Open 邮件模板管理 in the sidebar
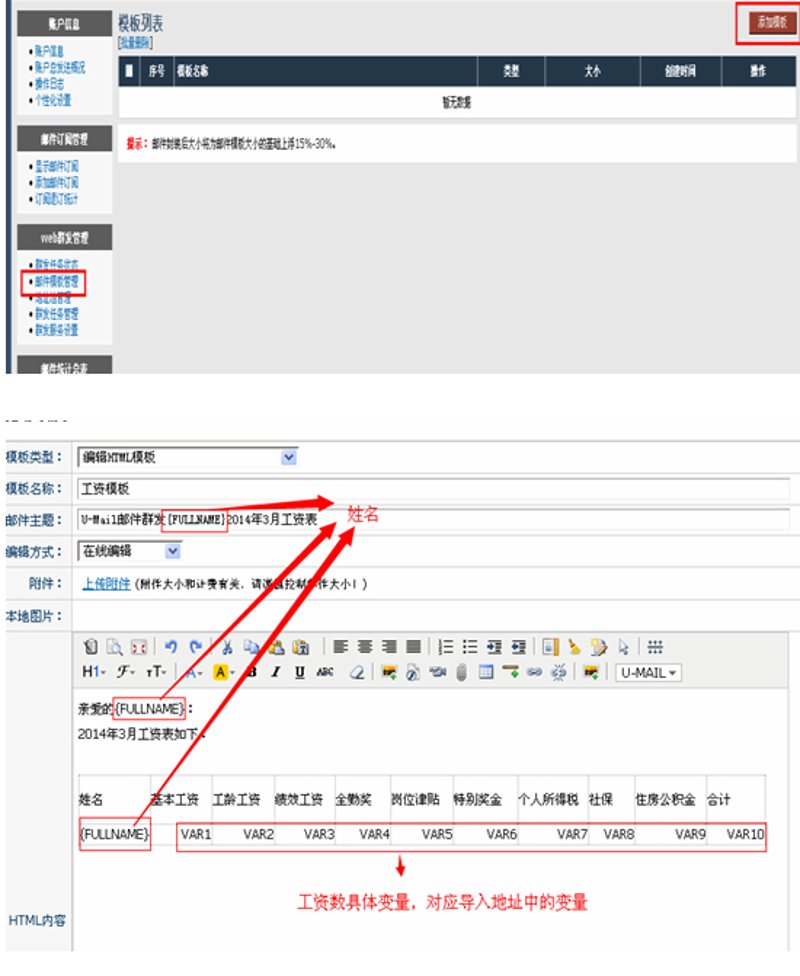800x976 pixels. point(56,281)
